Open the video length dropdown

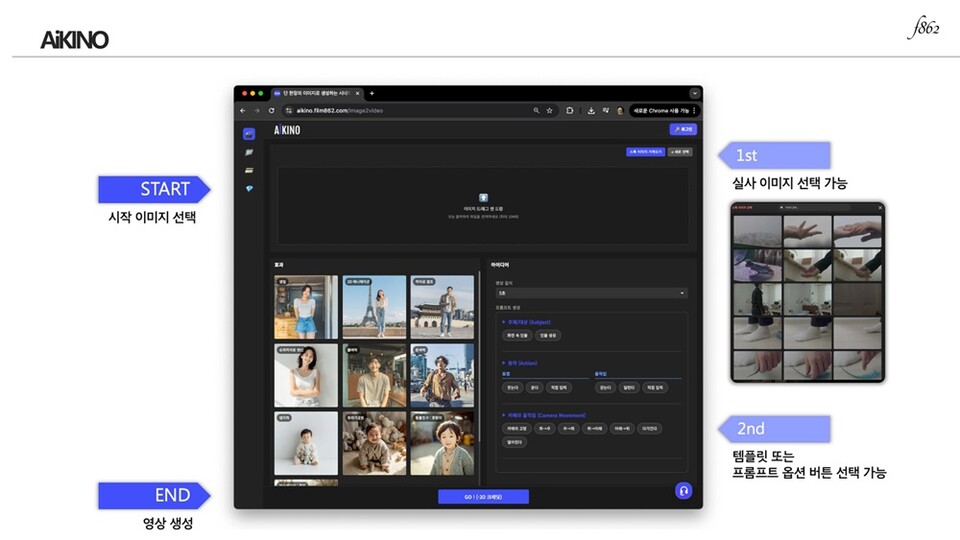[x=591, y=293]
